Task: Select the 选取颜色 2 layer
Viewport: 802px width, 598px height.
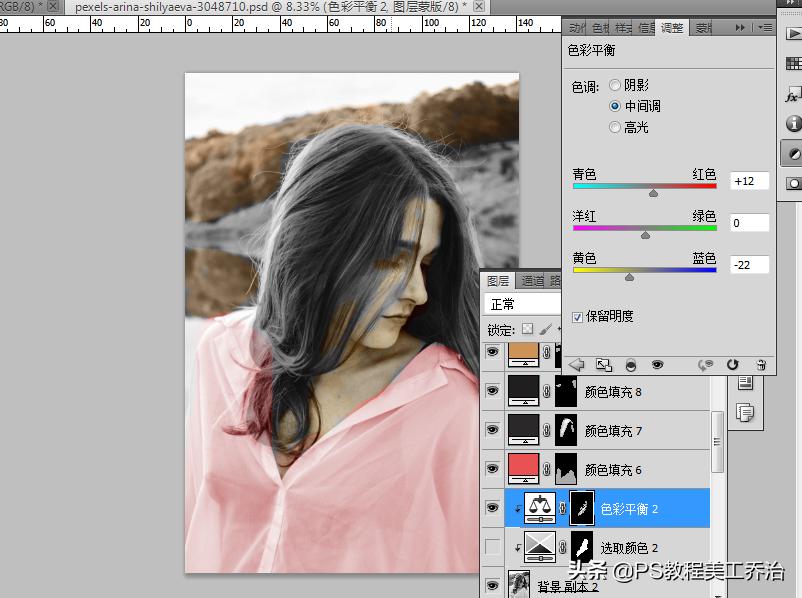Action: (x=625, y=546)
